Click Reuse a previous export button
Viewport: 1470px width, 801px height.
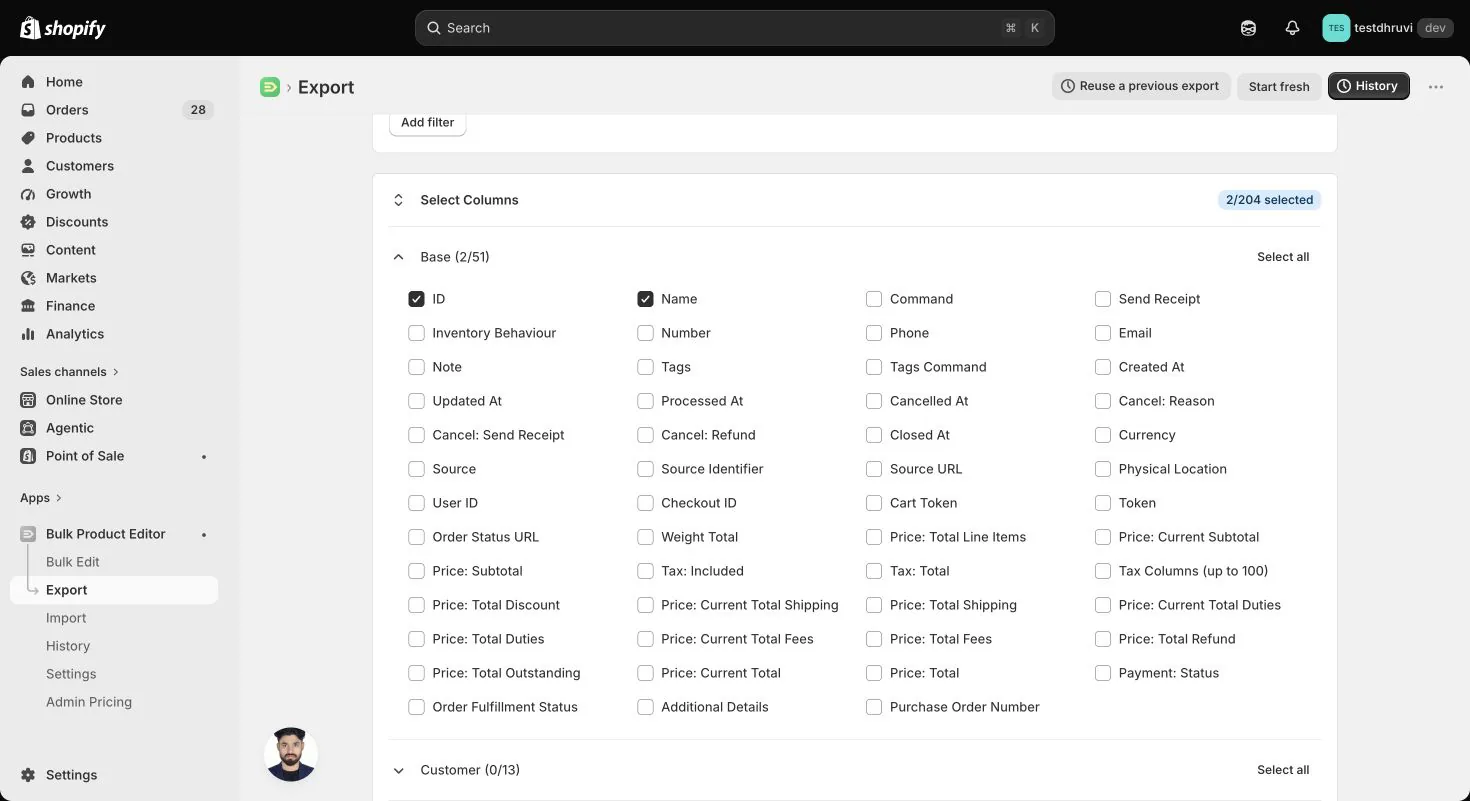1141,86
